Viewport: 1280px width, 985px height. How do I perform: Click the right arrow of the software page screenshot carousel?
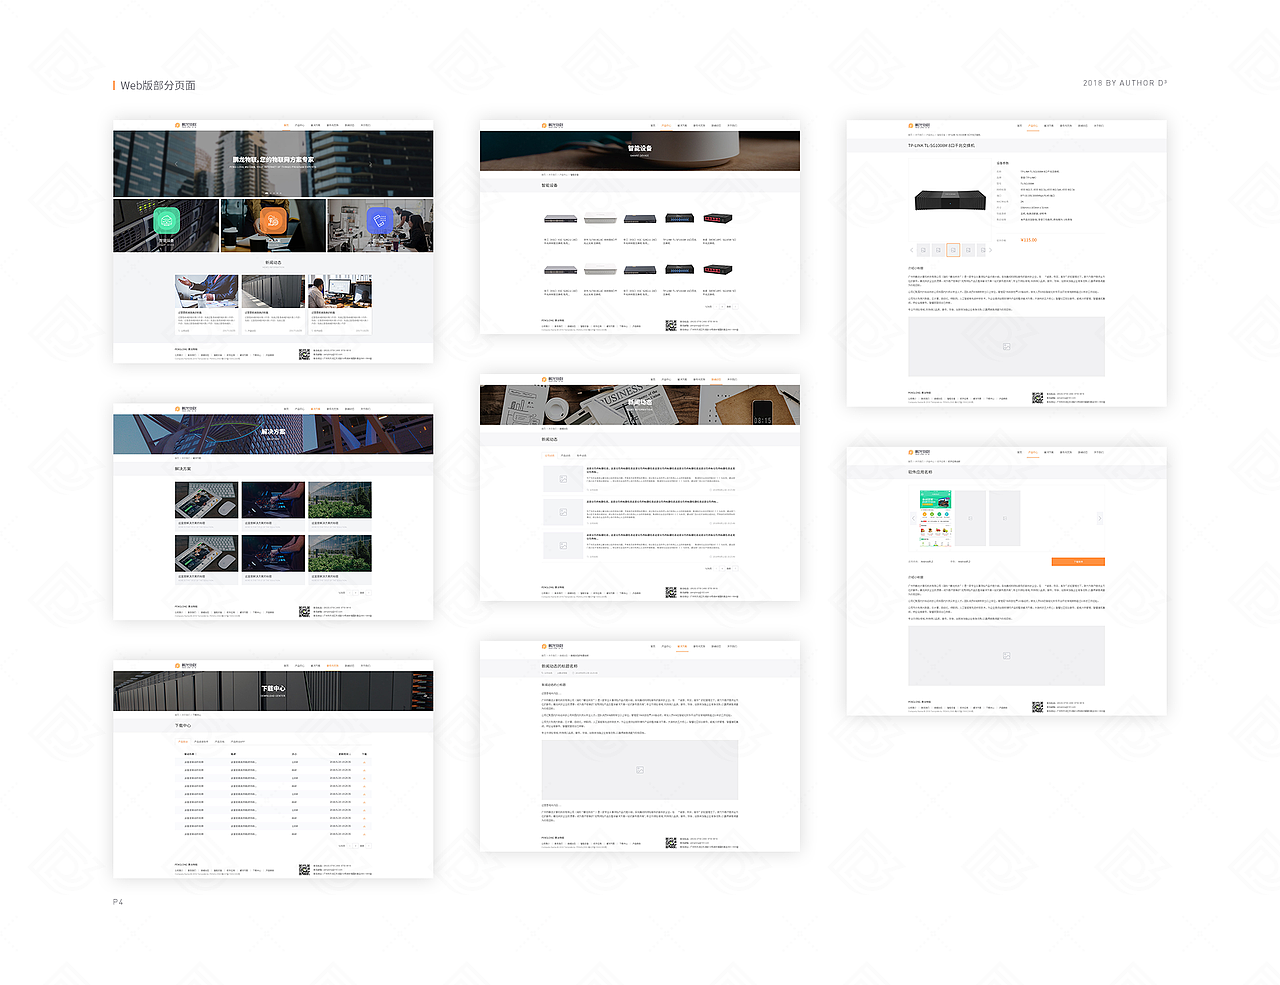tap(1100, 518)
